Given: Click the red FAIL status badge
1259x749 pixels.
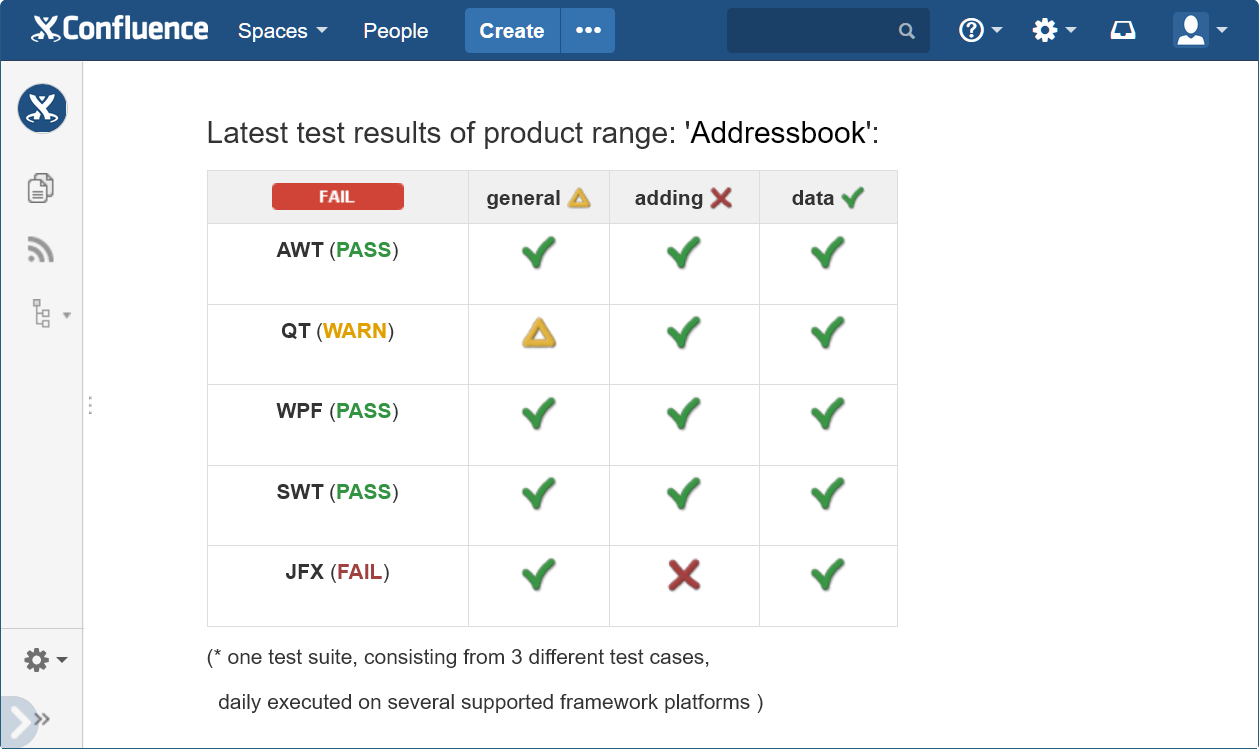Looking at the screenshot, I should (338, 197).
